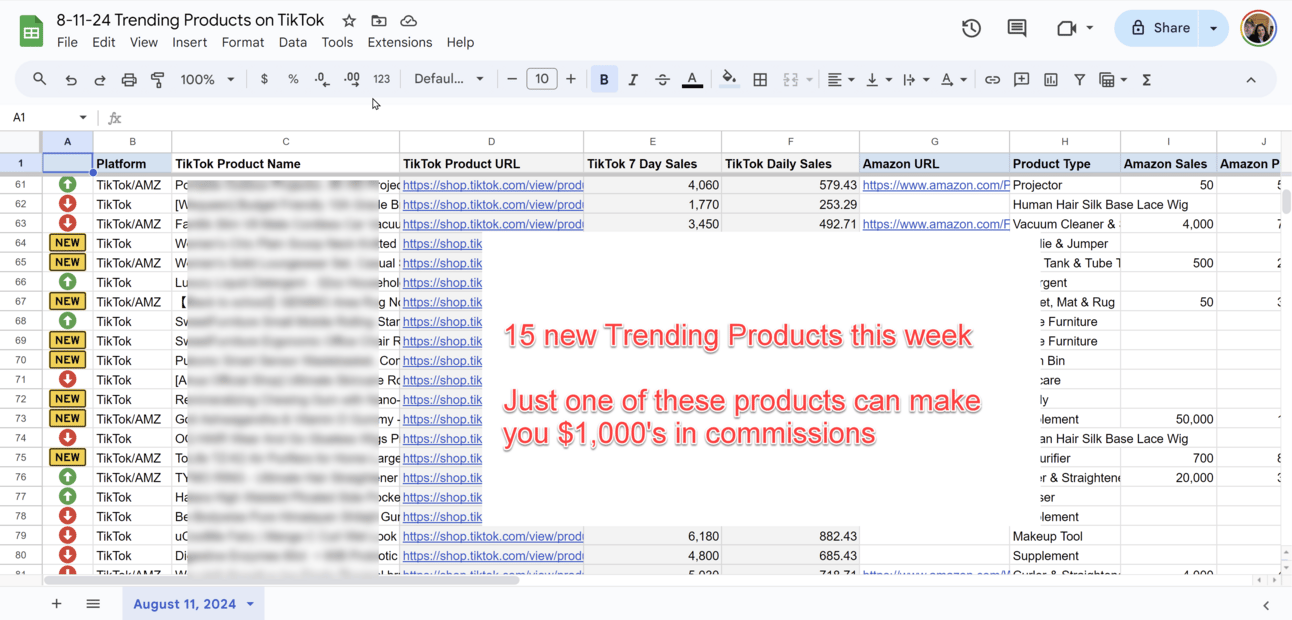The height and width of the screenshot is (620, 1292).
Task: Format as currency with dollar icon
Action: [264, 79]
